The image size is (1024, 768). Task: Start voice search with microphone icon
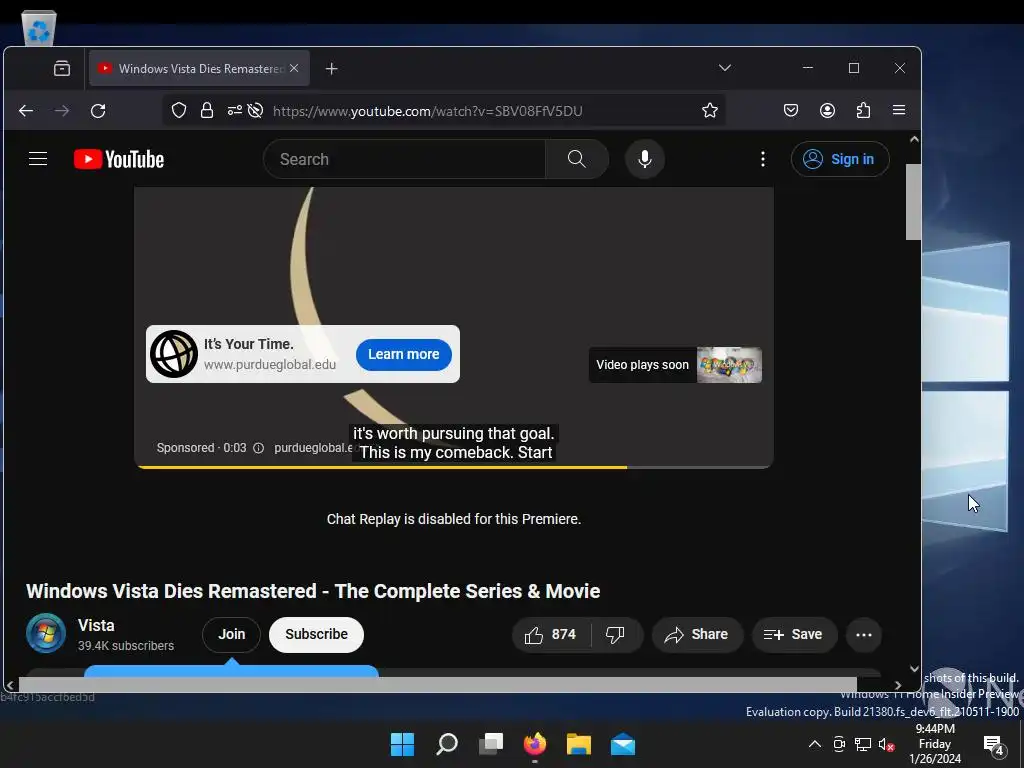pos(645,159)
